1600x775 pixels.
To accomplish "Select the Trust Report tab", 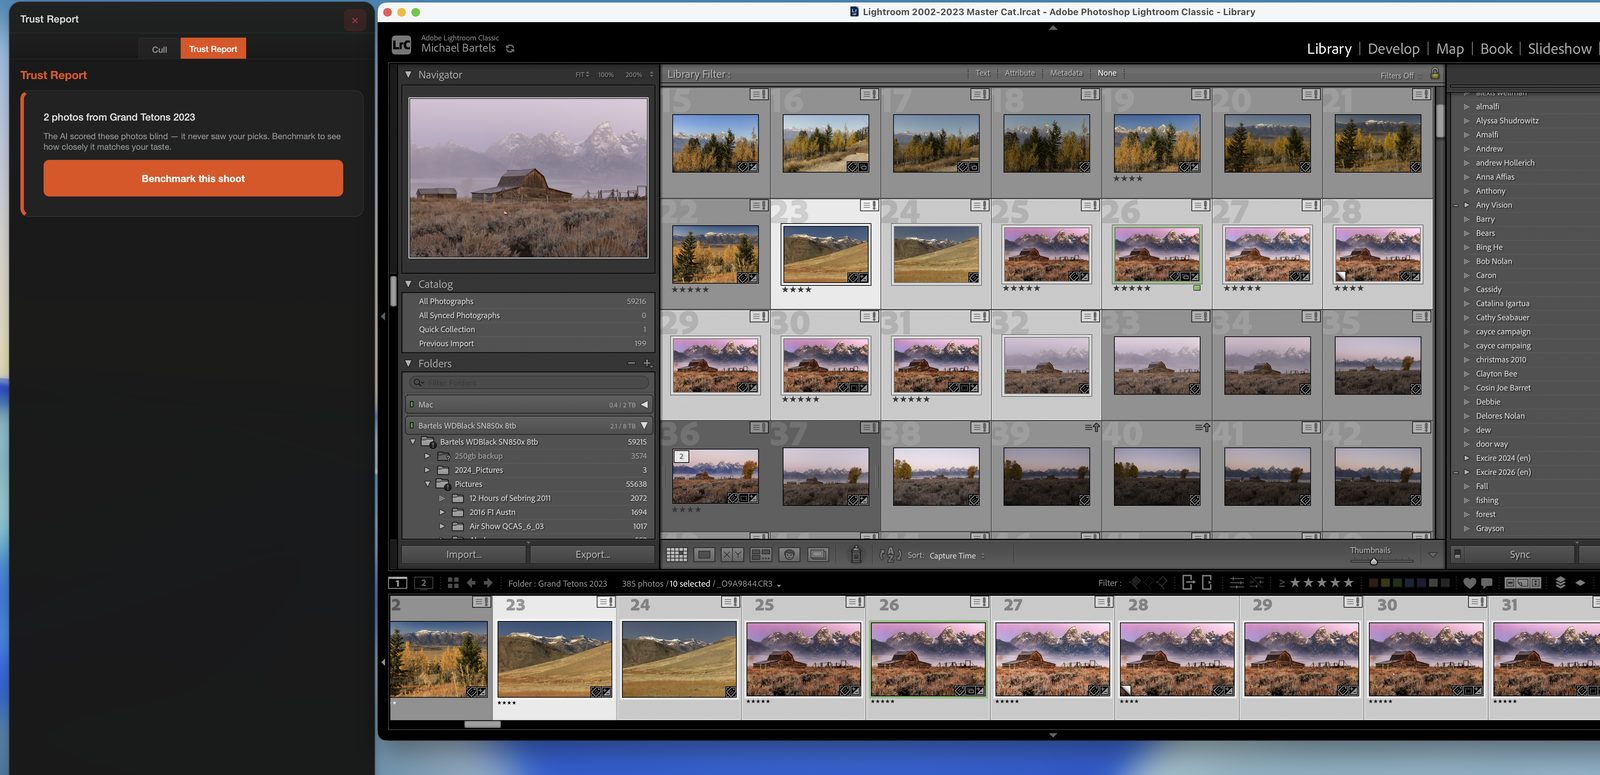I will coord(213,49).
